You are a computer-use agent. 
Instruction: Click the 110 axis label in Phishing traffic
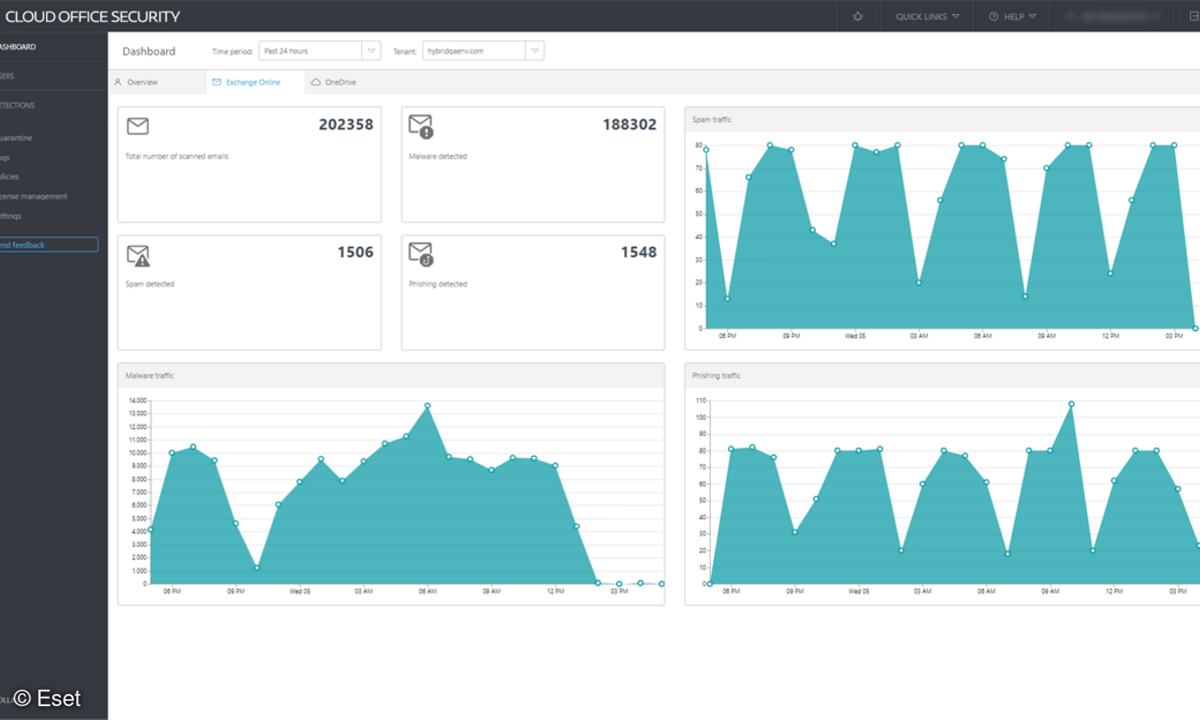701,400
